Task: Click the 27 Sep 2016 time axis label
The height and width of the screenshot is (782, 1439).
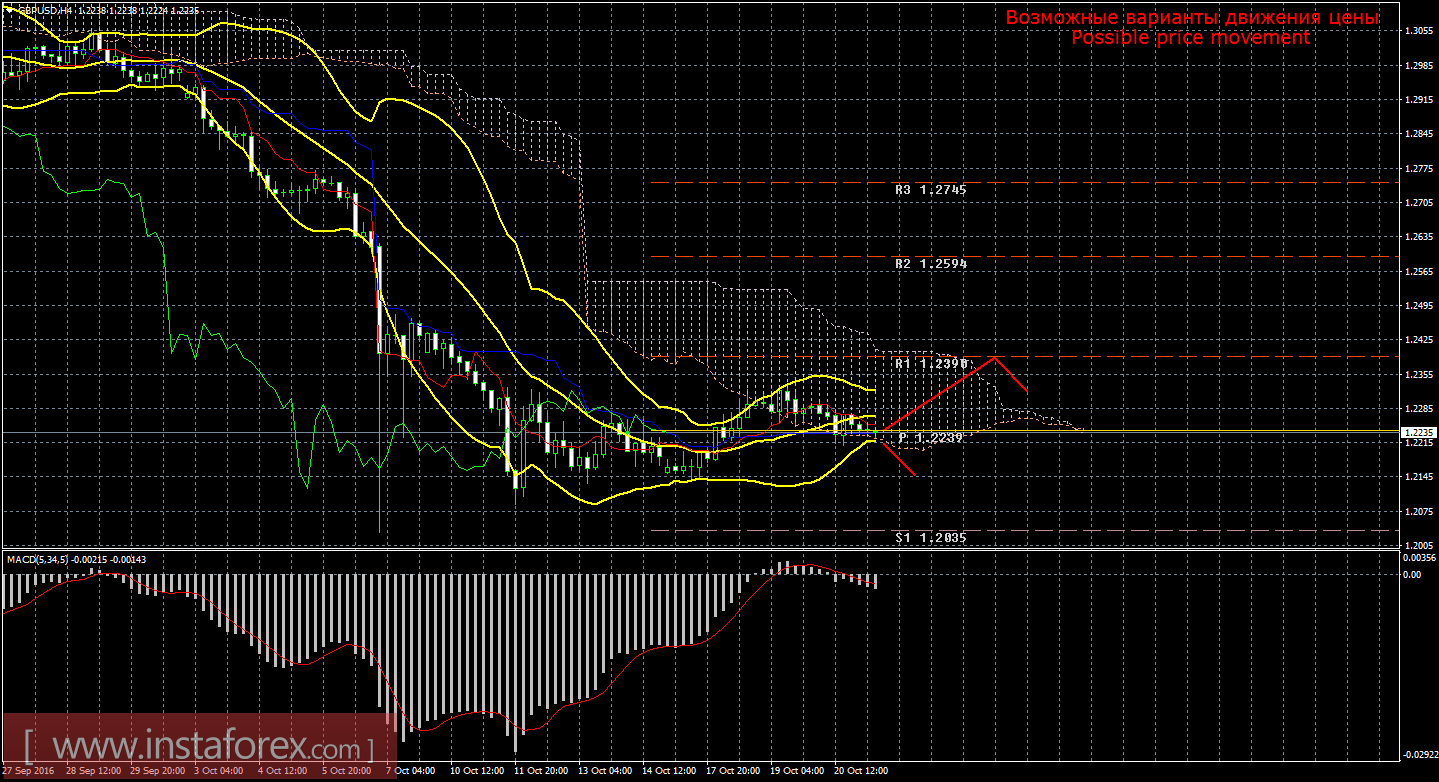Action: 26,772
